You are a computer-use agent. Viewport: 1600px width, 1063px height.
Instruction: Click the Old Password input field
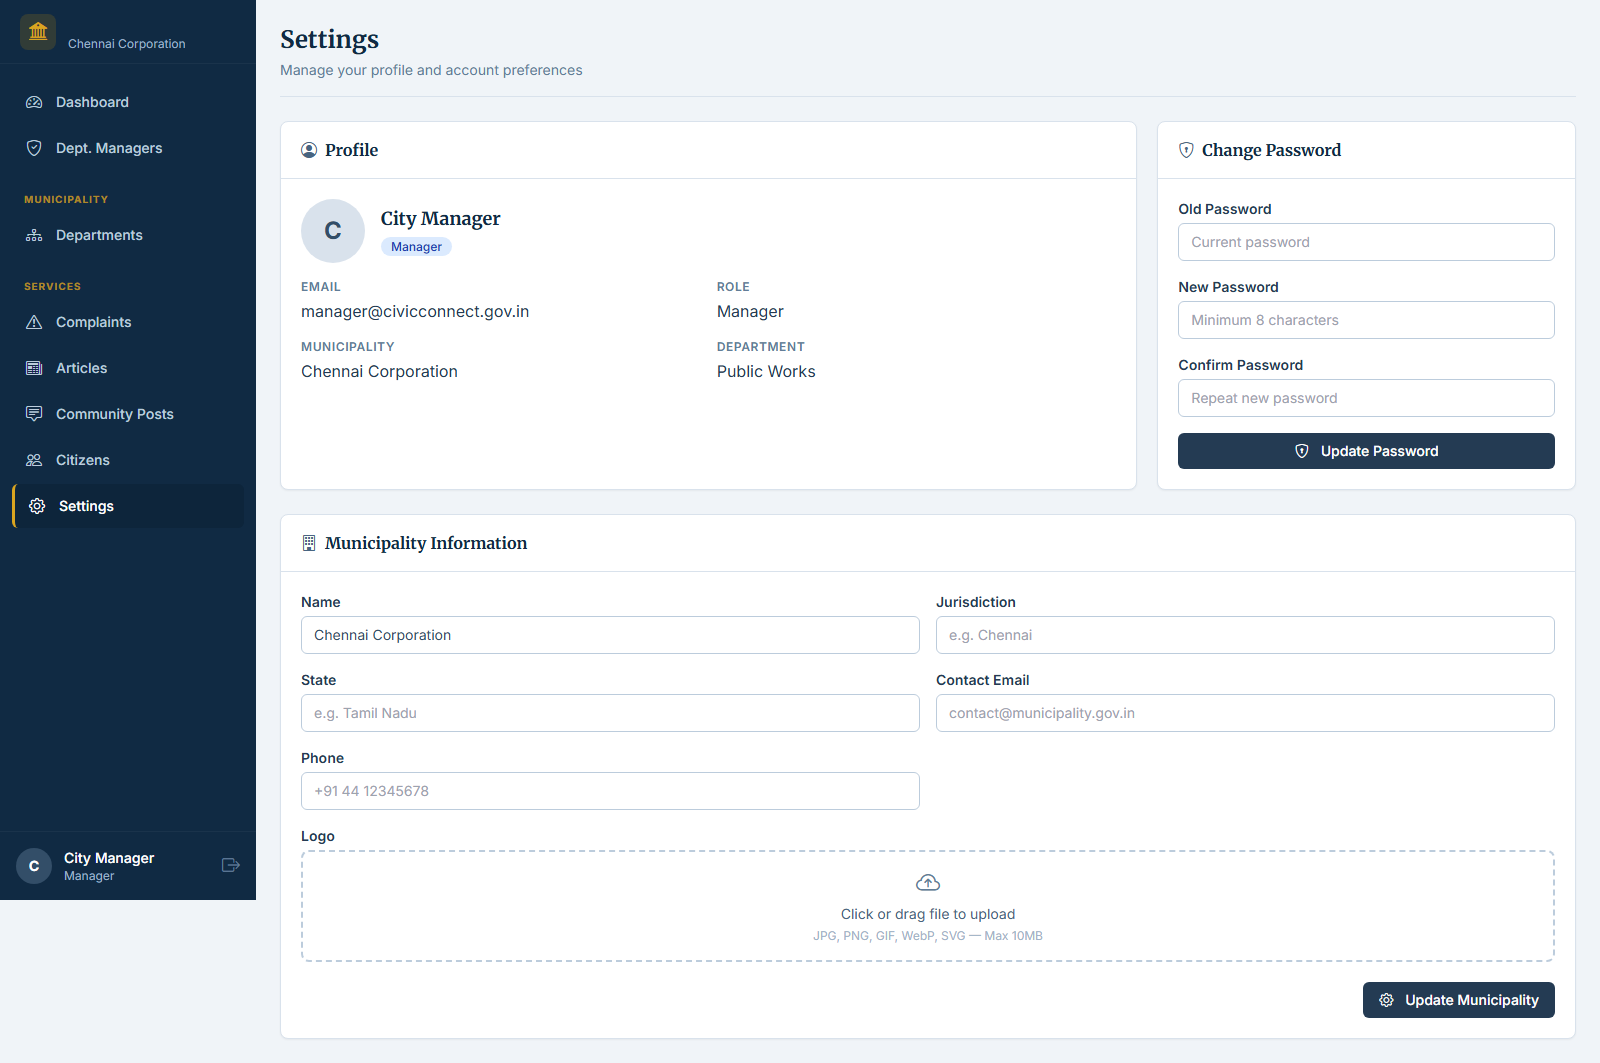1366,242
